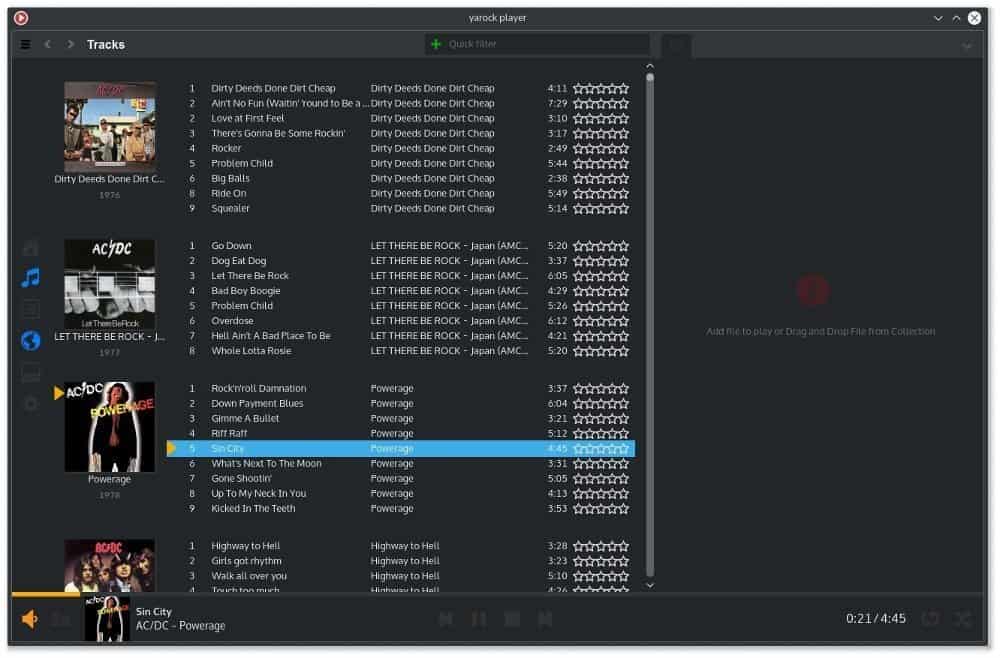Rate the Overdose track with stars
The width and height of the screenshot is (1000, 658).
(x=601, y=321)
